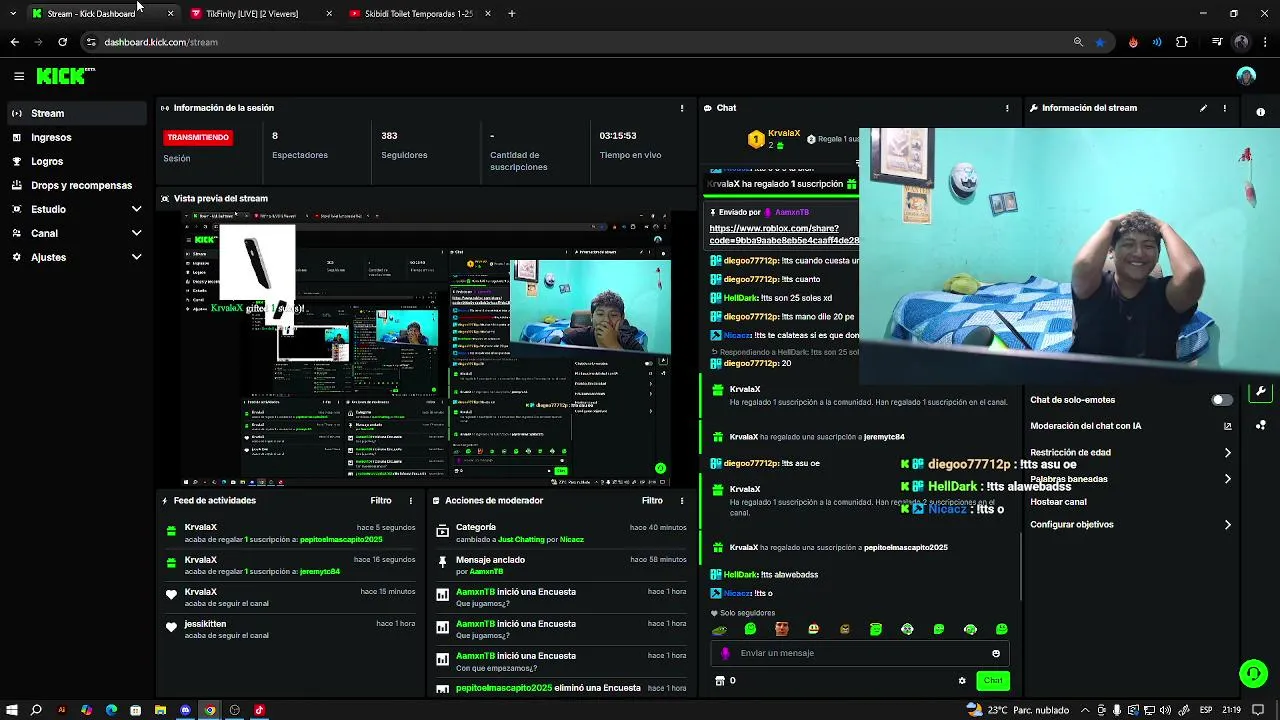The image size is (1280, 720).
Task: Expand the Estudio sidebar section
Action: 77,209
